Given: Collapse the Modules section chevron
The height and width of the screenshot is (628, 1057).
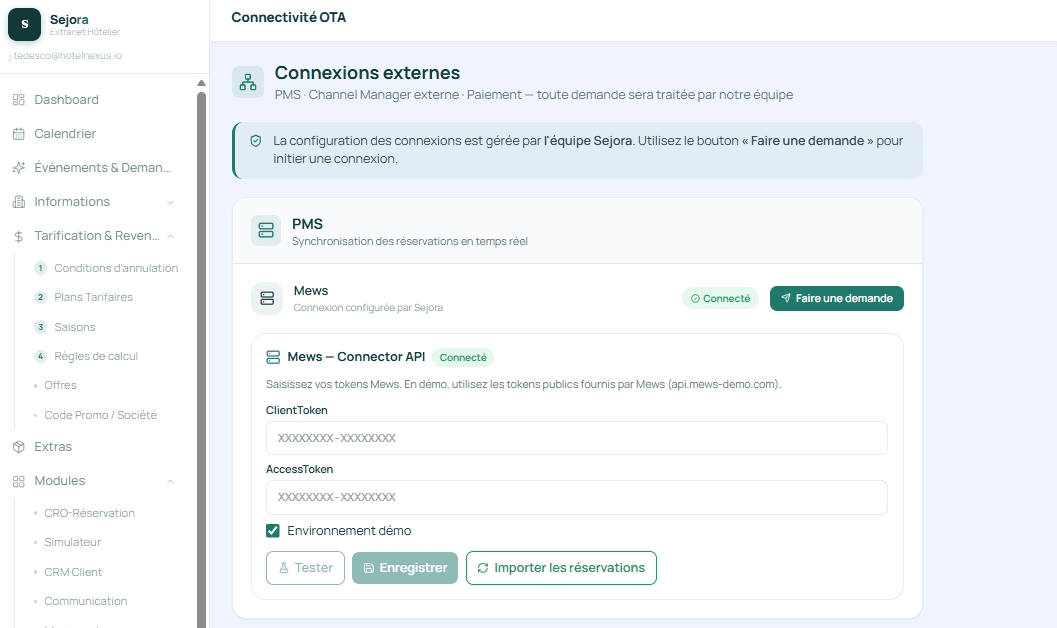Looking at the screenshot, I should (171, 481).
